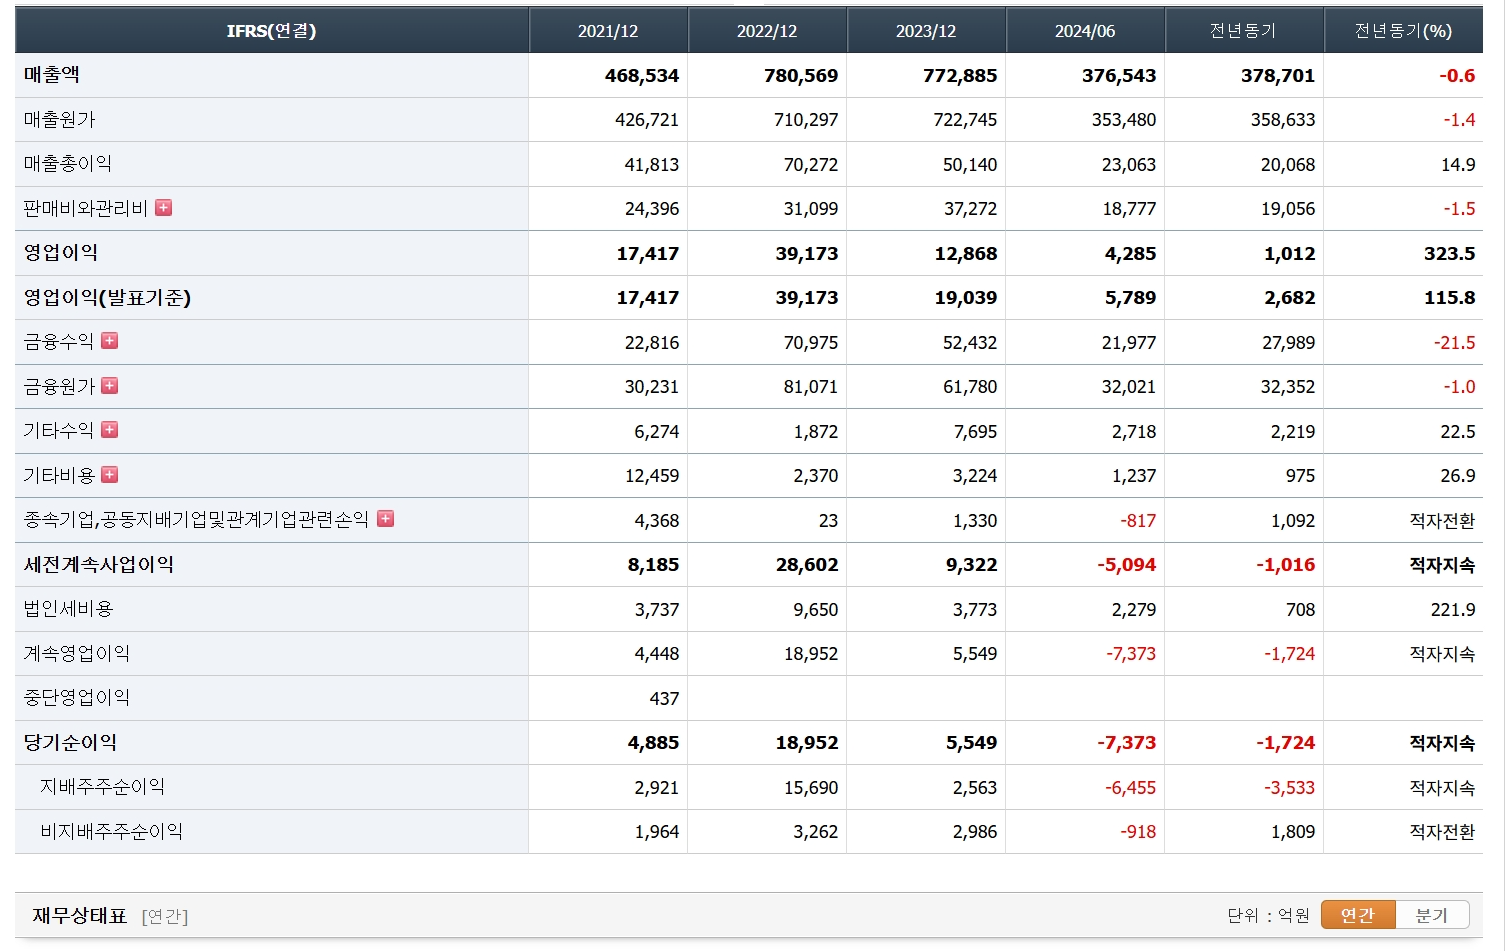Switch to the 분기 view tab
Screen dimensions: 1506x951
coord(1432,915)
